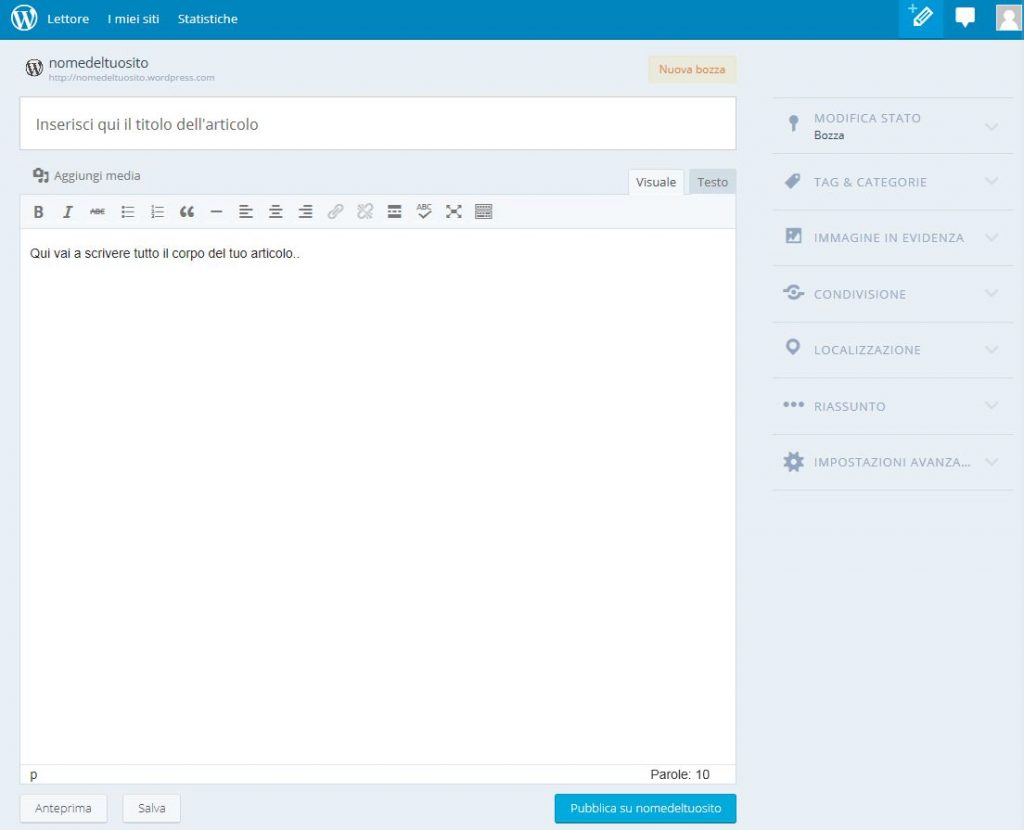Click the picture icon for Immagine in evidenza

(x=793, y=236)
